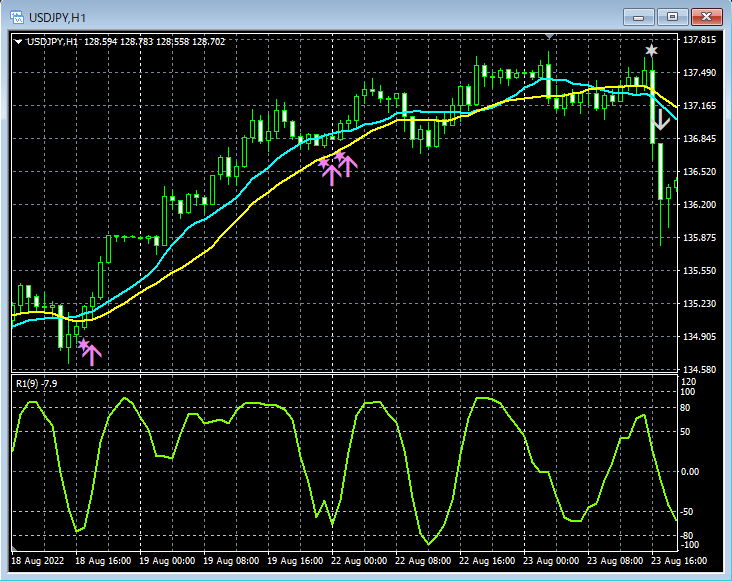Click the 22 Aug 00:00 time axis label
The width and height of the screenshot is (732, 581).
[359, 560]
